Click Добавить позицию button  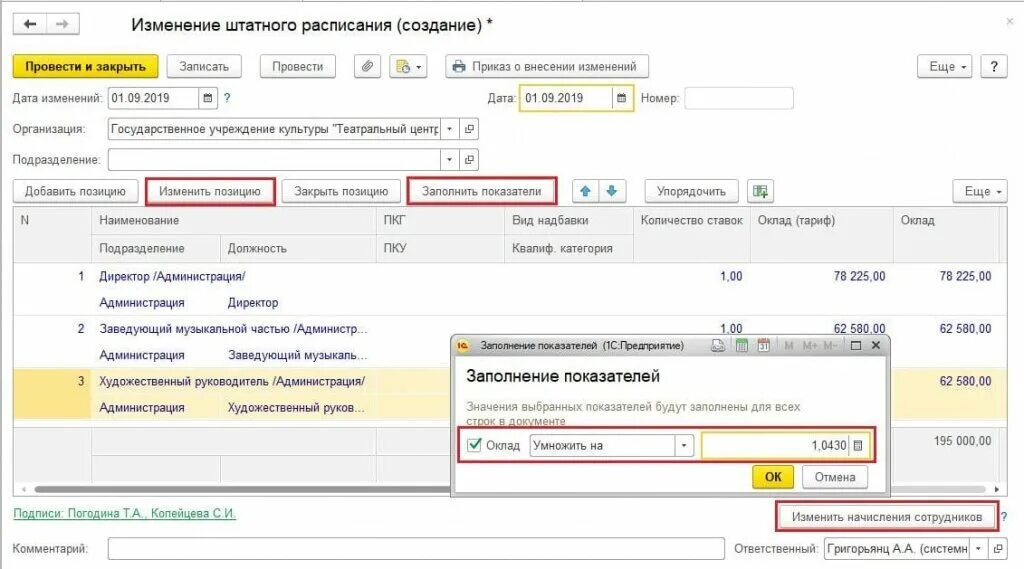click(75, 191)
